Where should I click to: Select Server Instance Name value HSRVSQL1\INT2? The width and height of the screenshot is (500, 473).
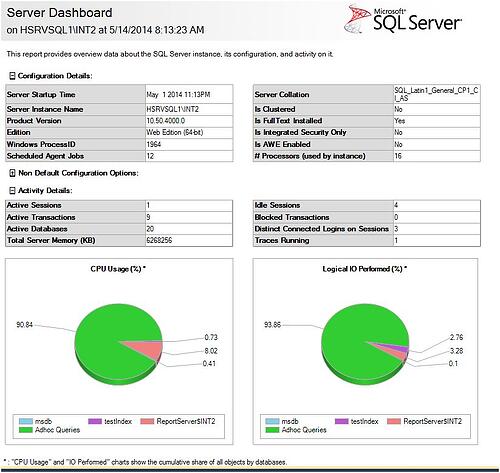pos(173,109)
